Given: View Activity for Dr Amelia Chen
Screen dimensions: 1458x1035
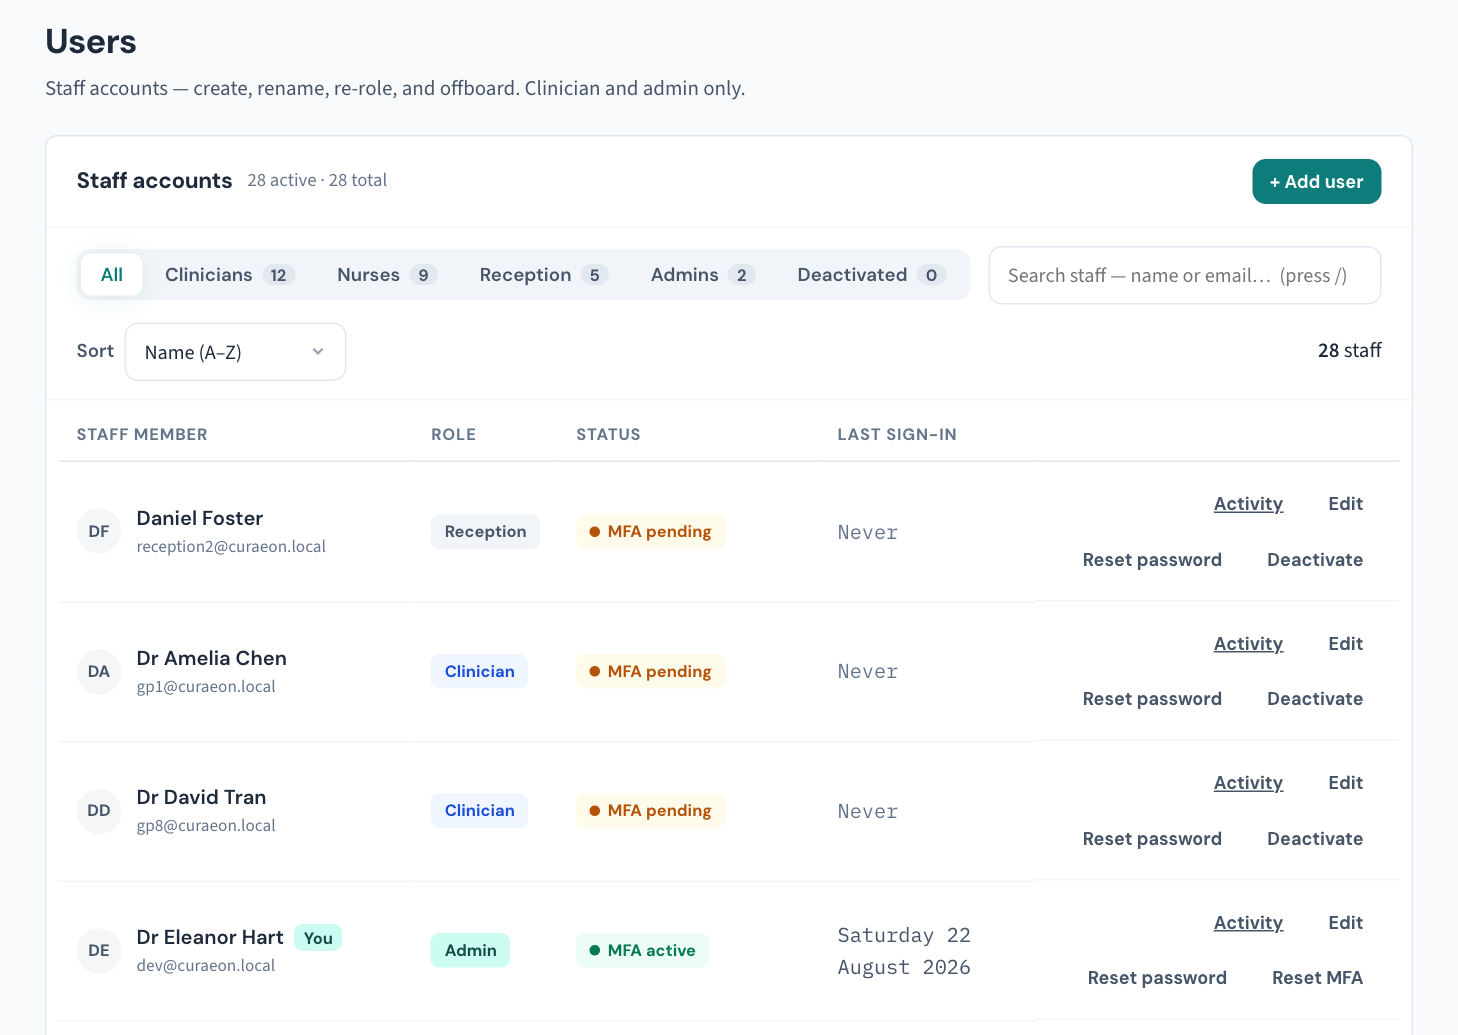Looking at the screenshot, I should pyautogui.click(x=1248, y=644).
